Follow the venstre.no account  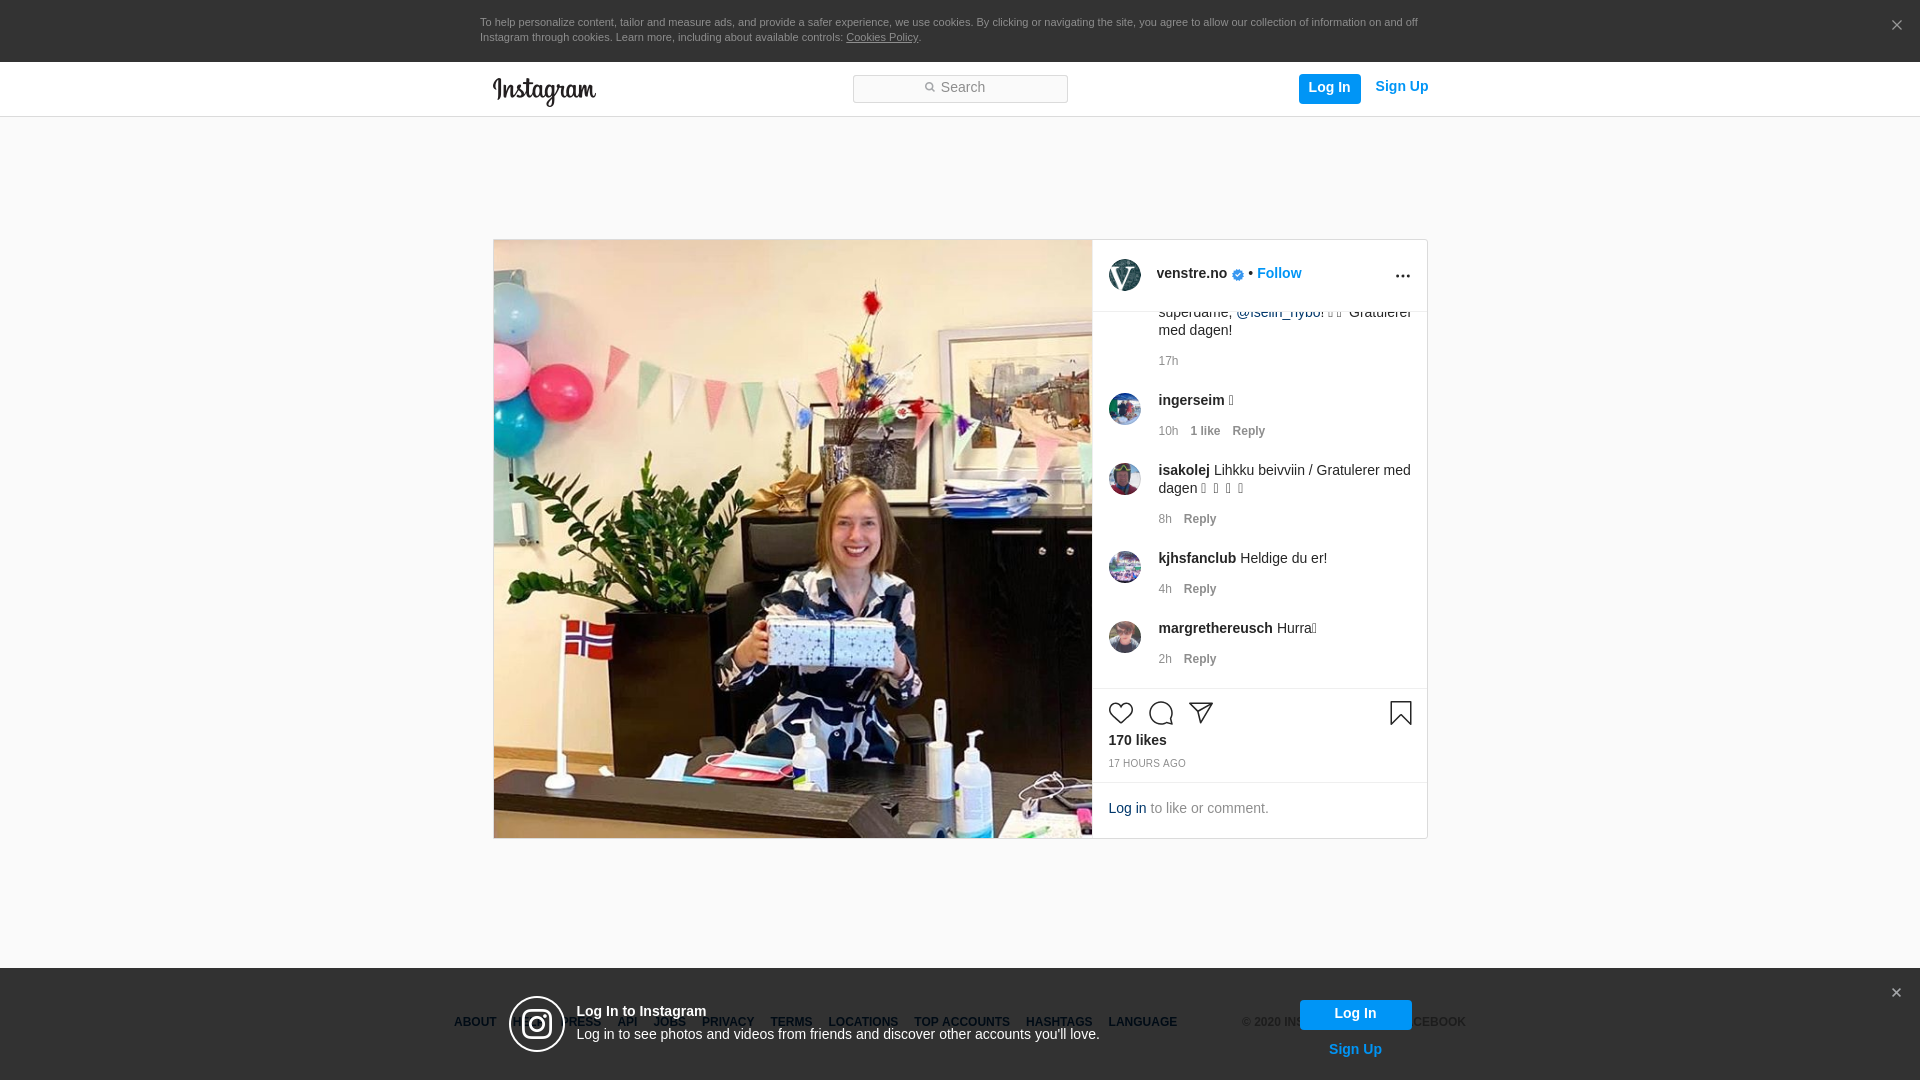coord(1279,273)
